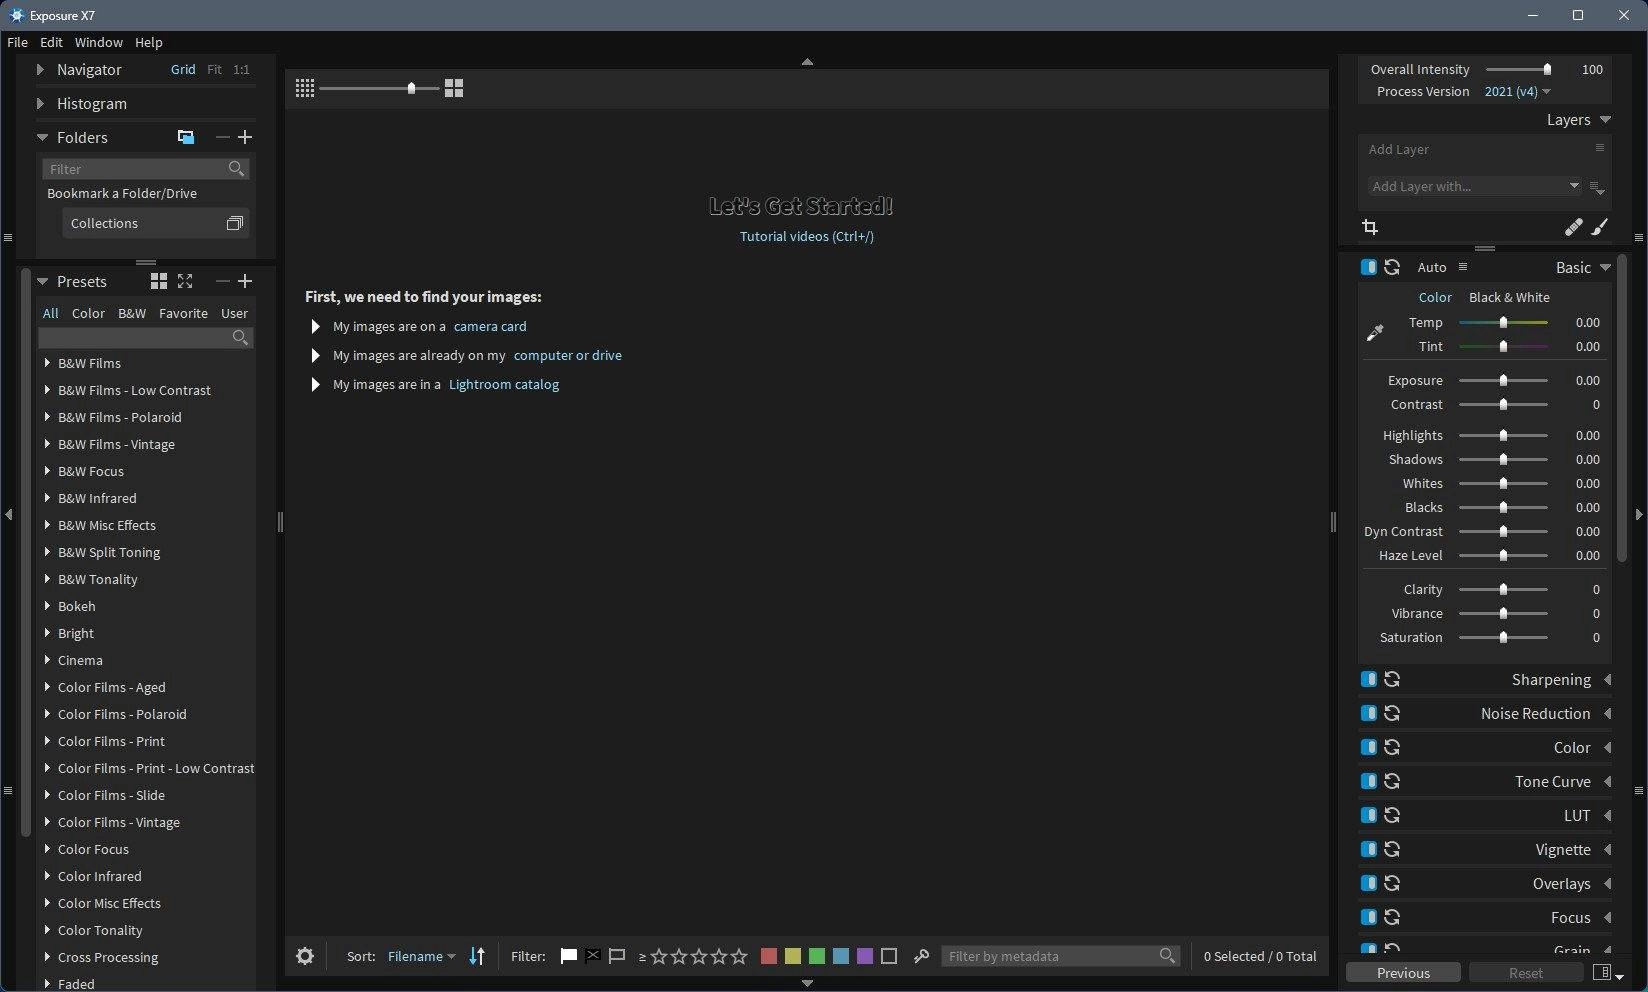Select the crop tool icon

(x=1370, y=227)
